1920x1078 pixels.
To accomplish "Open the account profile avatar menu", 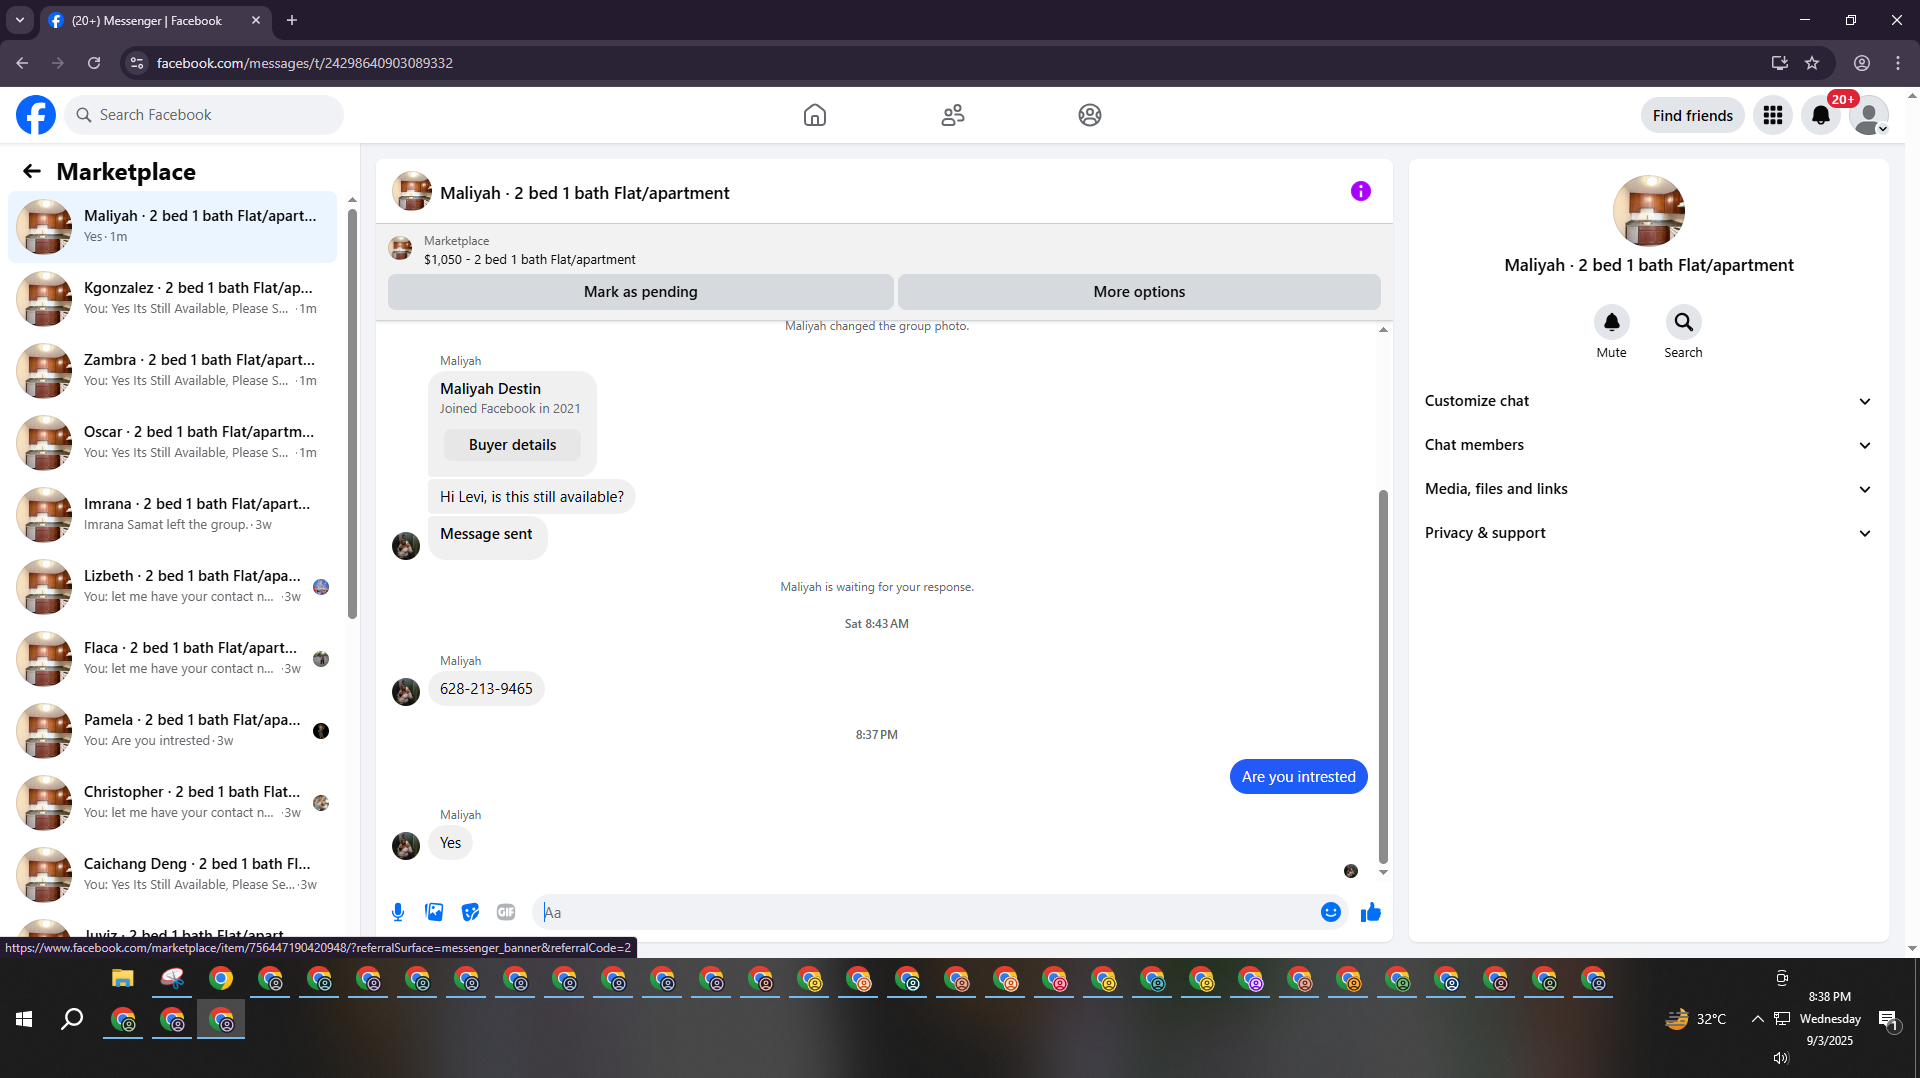I will coord(1869,115).
